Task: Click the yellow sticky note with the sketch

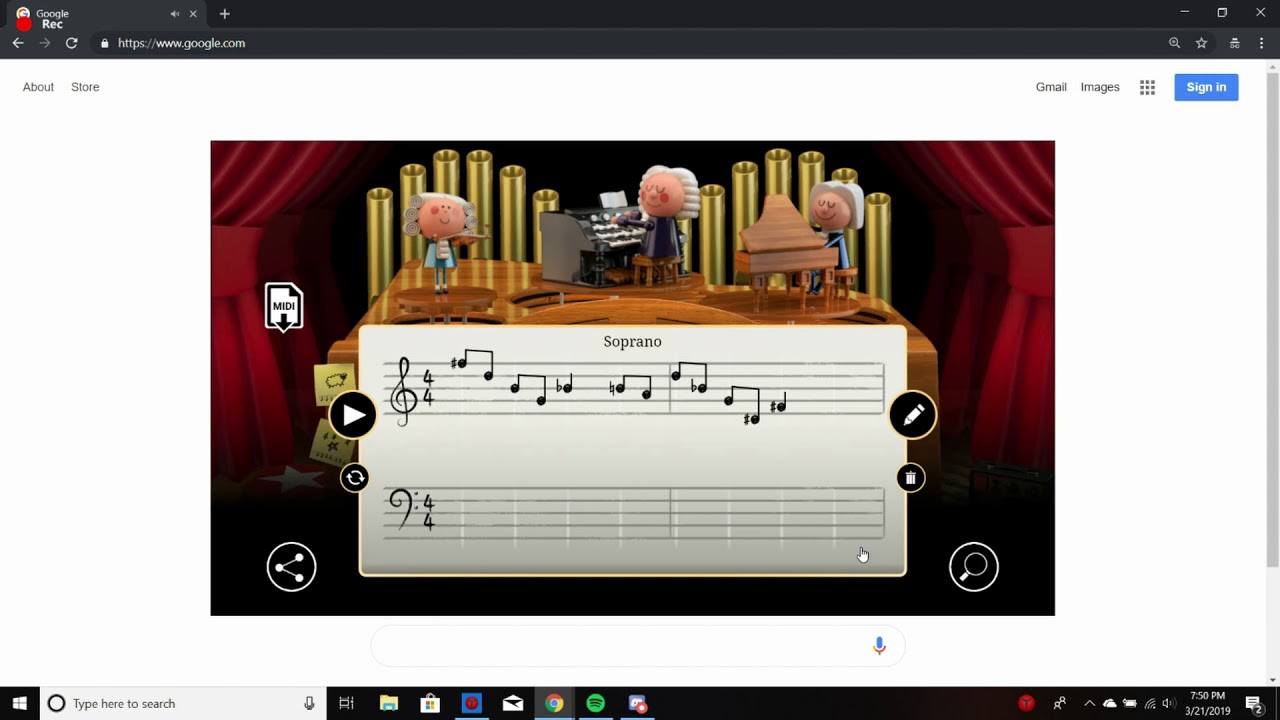Action: pyautogui.click(x=335, y=383)
